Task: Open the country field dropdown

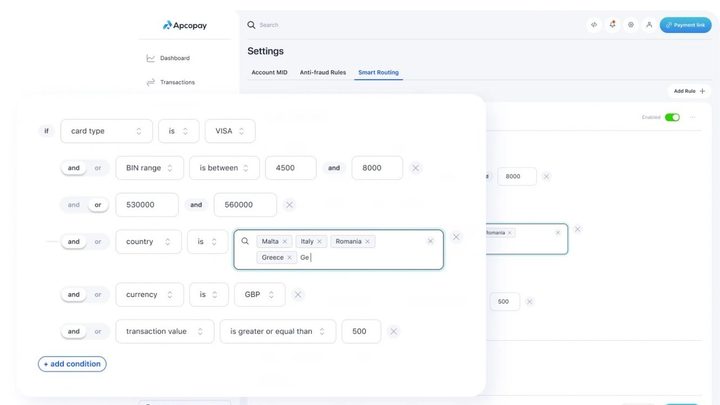Action: pos(148,242)
